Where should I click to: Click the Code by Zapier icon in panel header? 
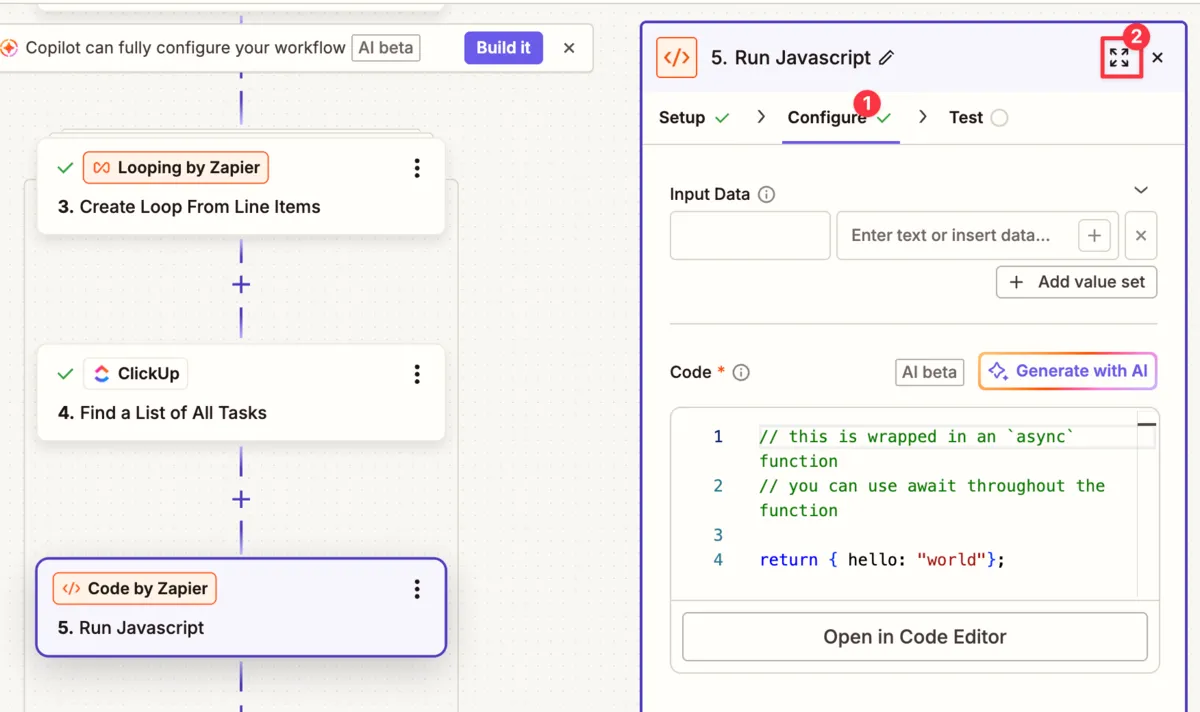point(676,57)
